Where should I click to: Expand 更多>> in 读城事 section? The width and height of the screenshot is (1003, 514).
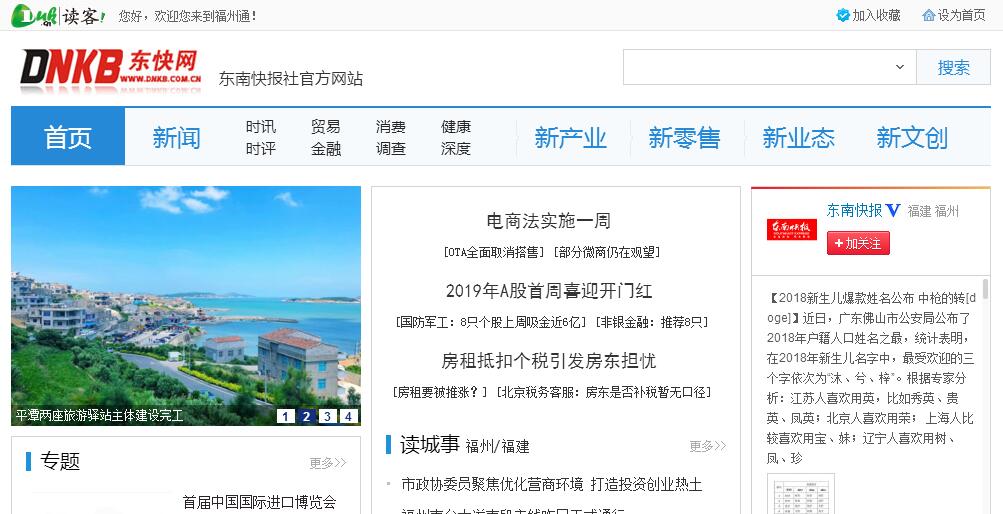[x=707, y=446]
